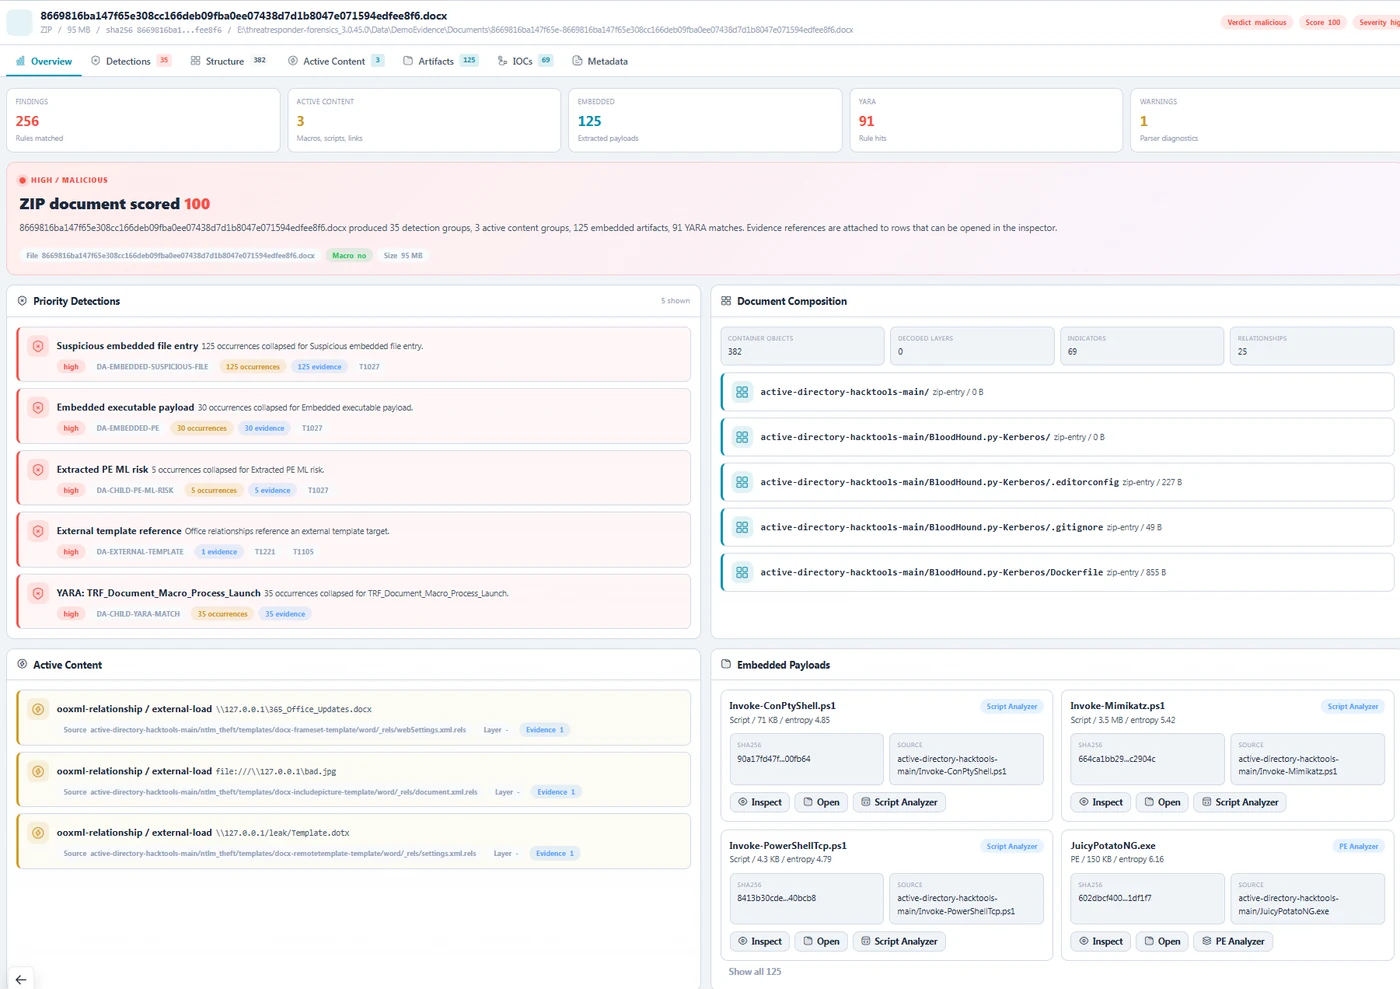The height and width of the screenshot is (989, 1400).
Task: Click the Active Content section header icon
Action: (22, 664)
